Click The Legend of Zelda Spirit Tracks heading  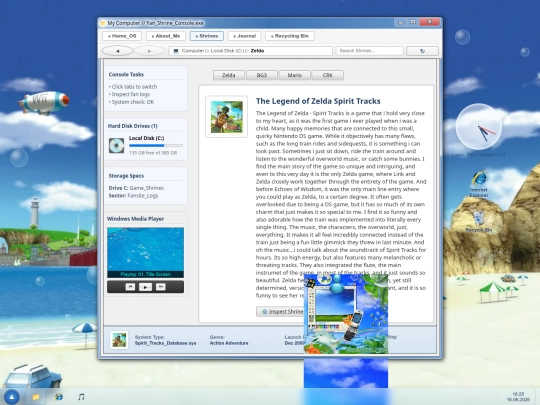(318, 101)
